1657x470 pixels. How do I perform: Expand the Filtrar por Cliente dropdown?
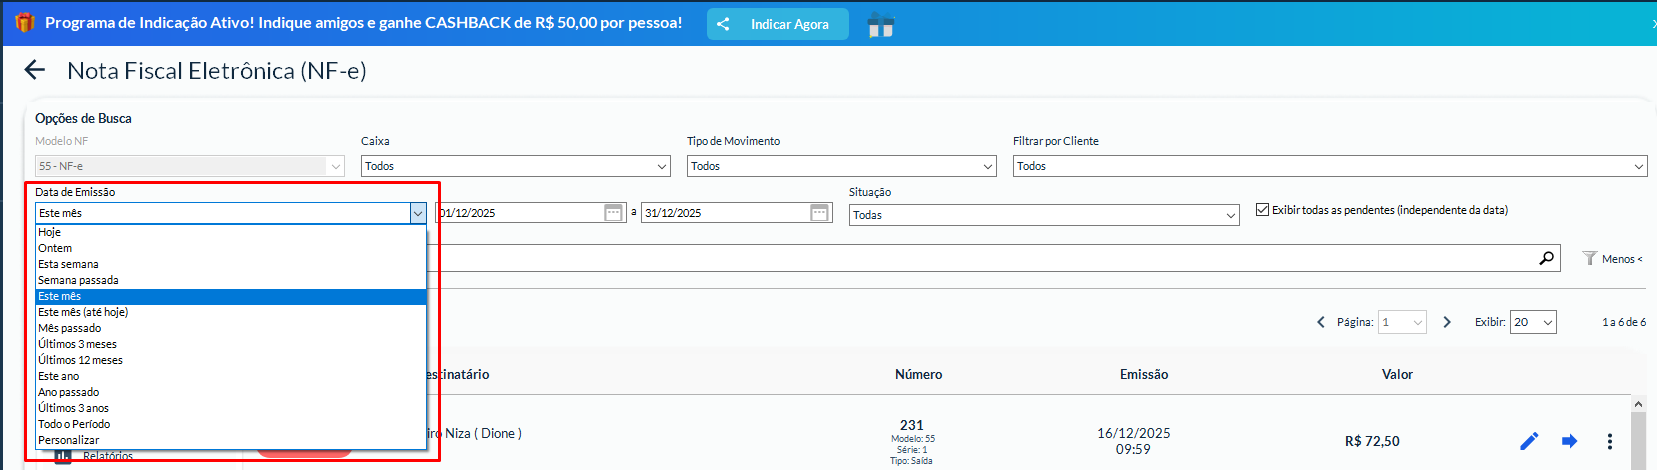point(1329,166)
